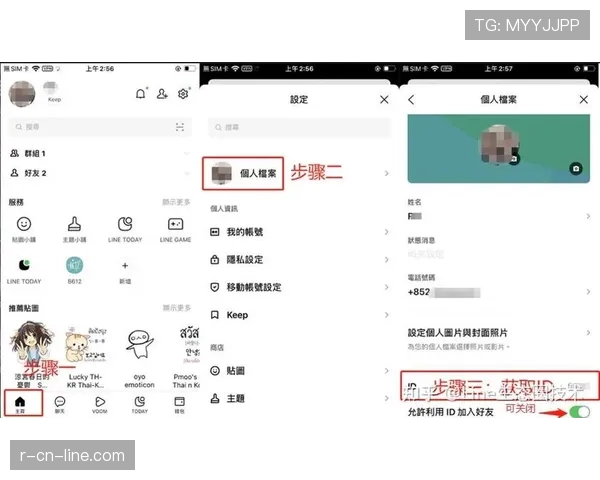Tap the lock icon beside 隱私設定
This screenshot has width=600, height=480.
coord(215,260)
